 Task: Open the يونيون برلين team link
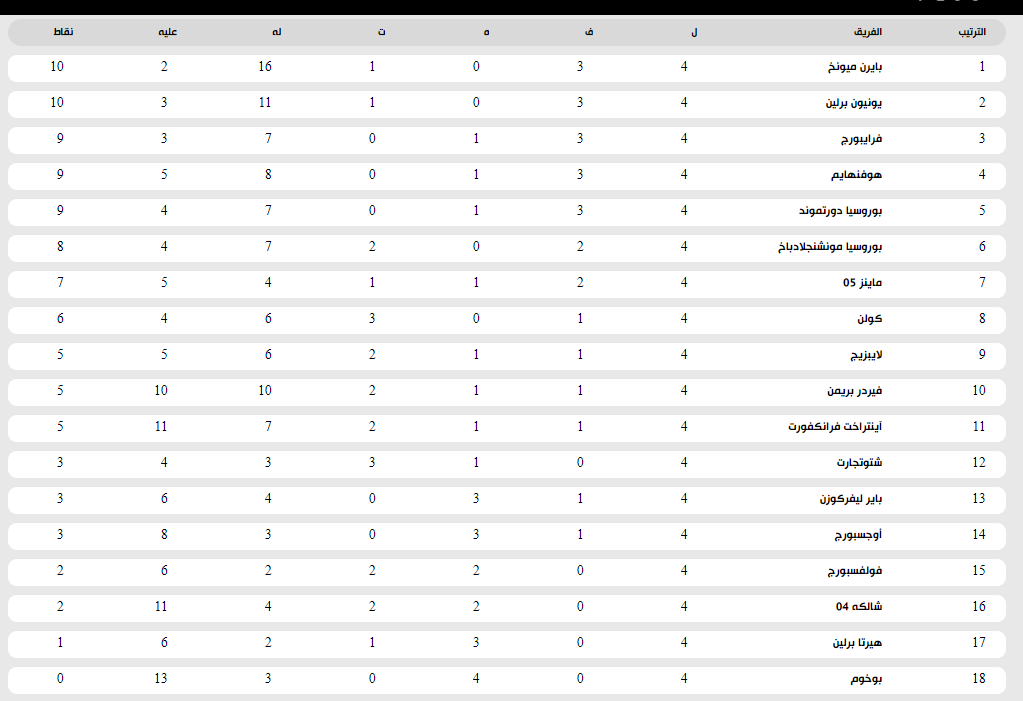tap(854, 103)
